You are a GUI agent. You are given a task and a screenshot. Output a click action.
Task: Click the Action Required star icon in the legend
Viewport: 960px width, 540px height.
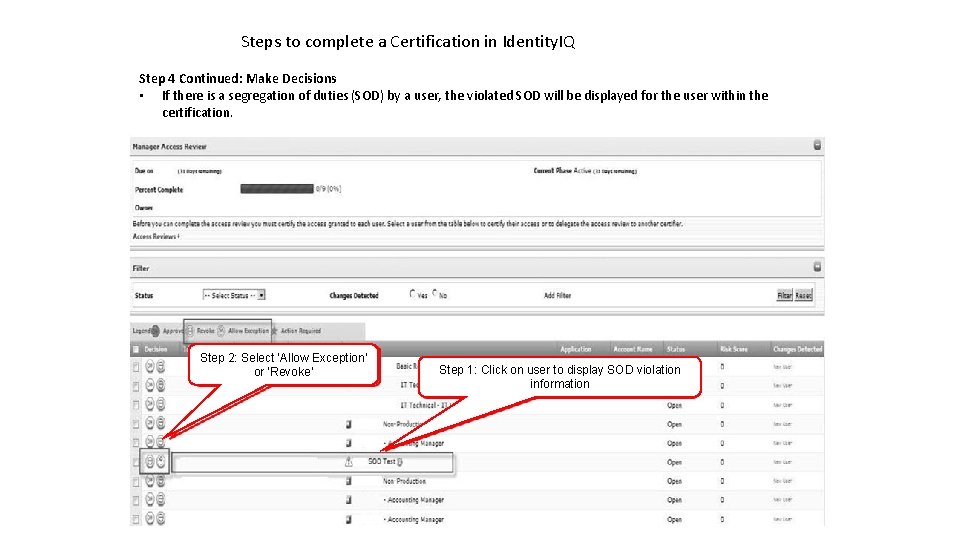pos(274,331)
